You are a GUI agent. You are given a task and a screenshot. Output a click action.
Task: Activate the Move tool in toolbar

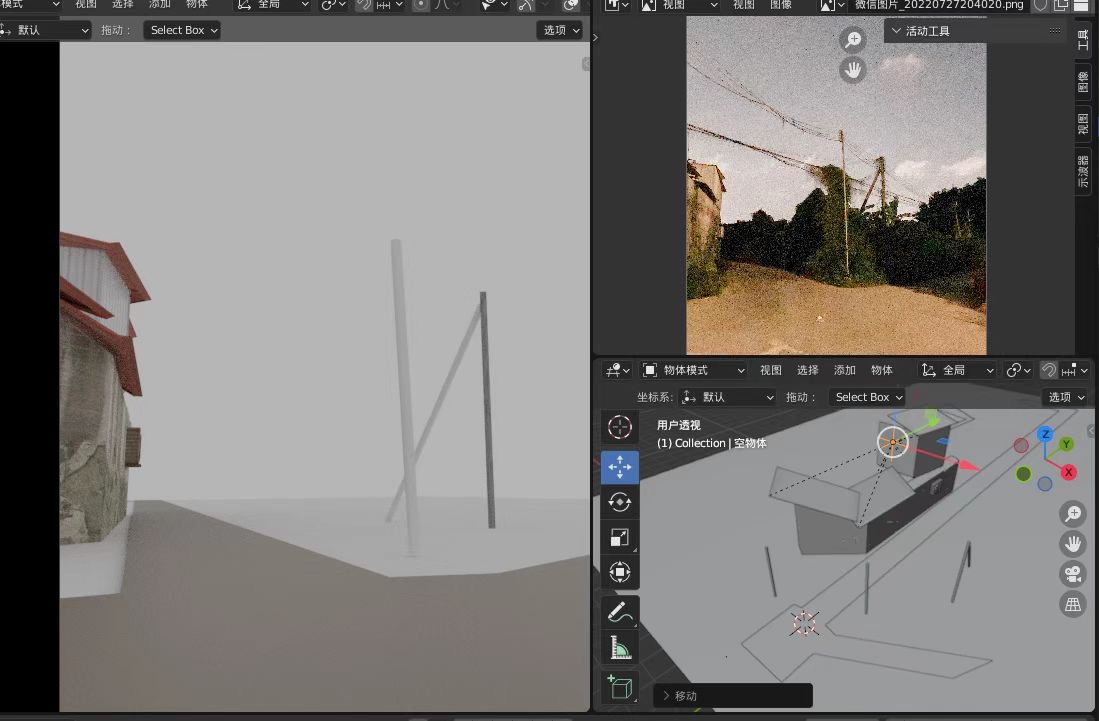pyautogui.click(x=620, y=467)
